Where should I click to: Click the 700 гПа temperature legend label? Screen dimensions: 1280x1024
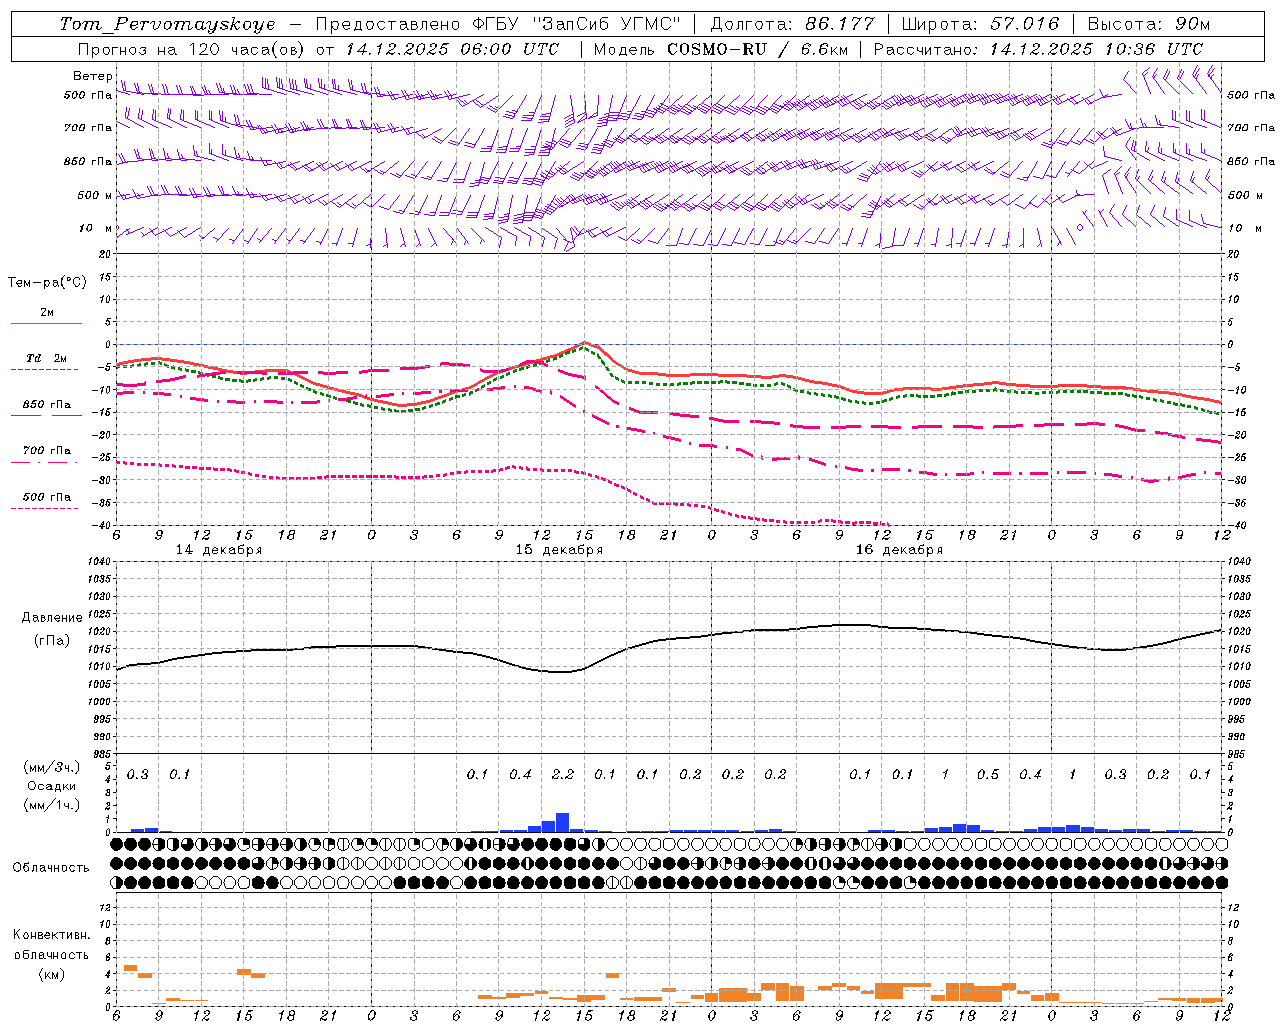click(x=47, y=451)
